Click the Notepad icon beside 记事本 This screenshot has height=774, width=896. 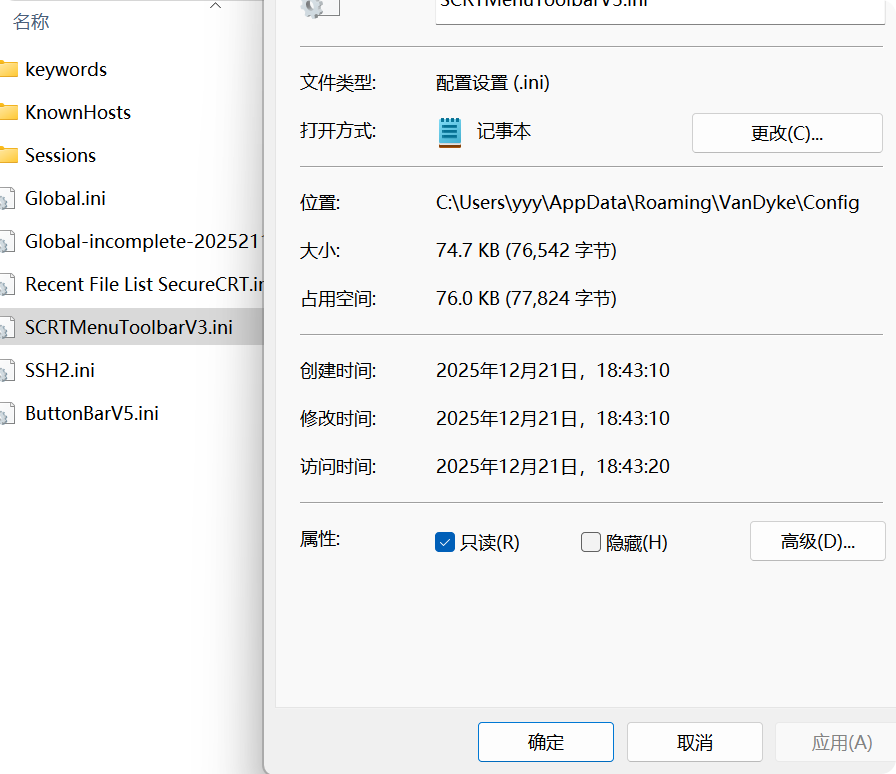(x=450, y=132)
